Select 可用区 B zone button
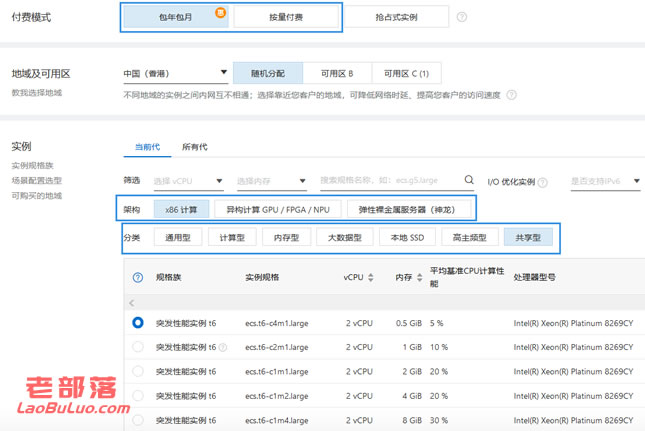Image resolution: width=645 pixels, height=431 pixels. [x=337, y=73]
